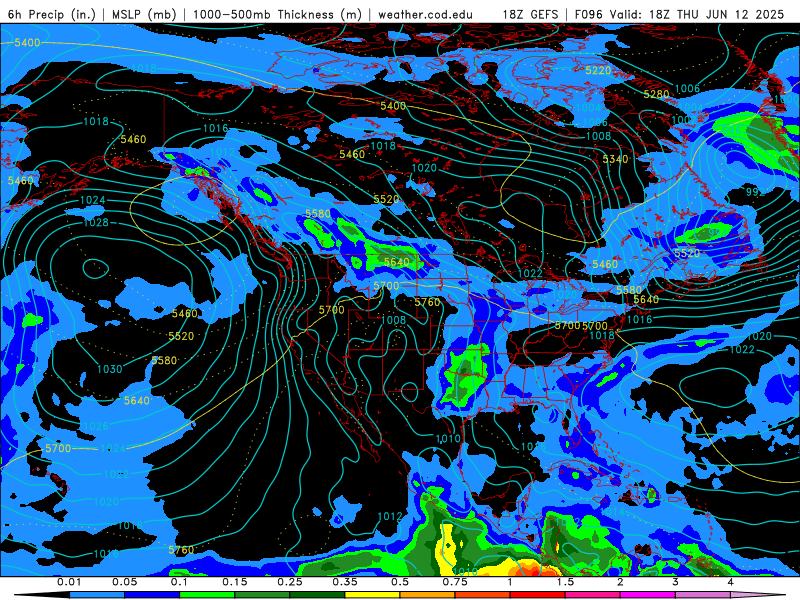This screenshot has width=800, height=600.
Task: Select the red 1–1.5 legend swatch
Action: coord(538,595)
